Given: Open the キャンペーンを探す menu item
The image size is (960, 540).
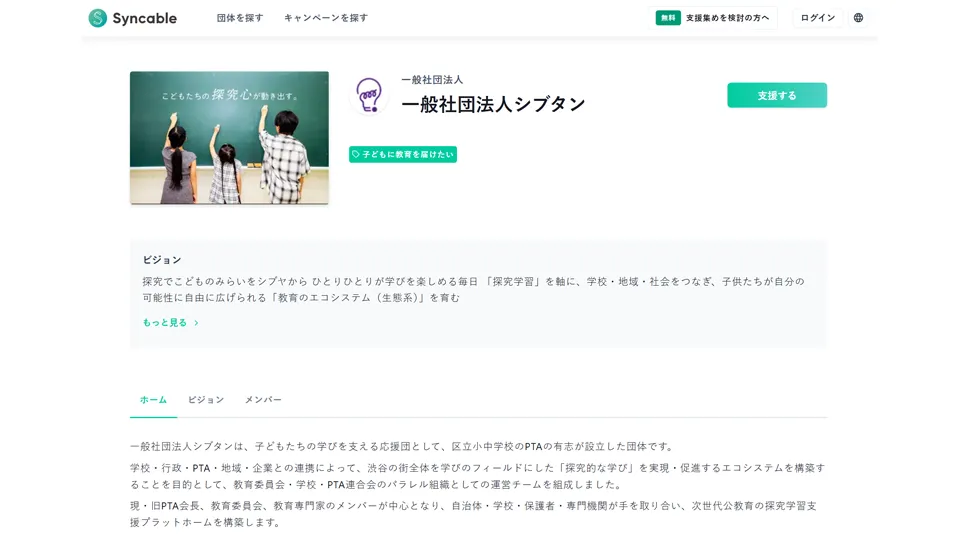Looking at the screenshot, I should coord(326,18).
